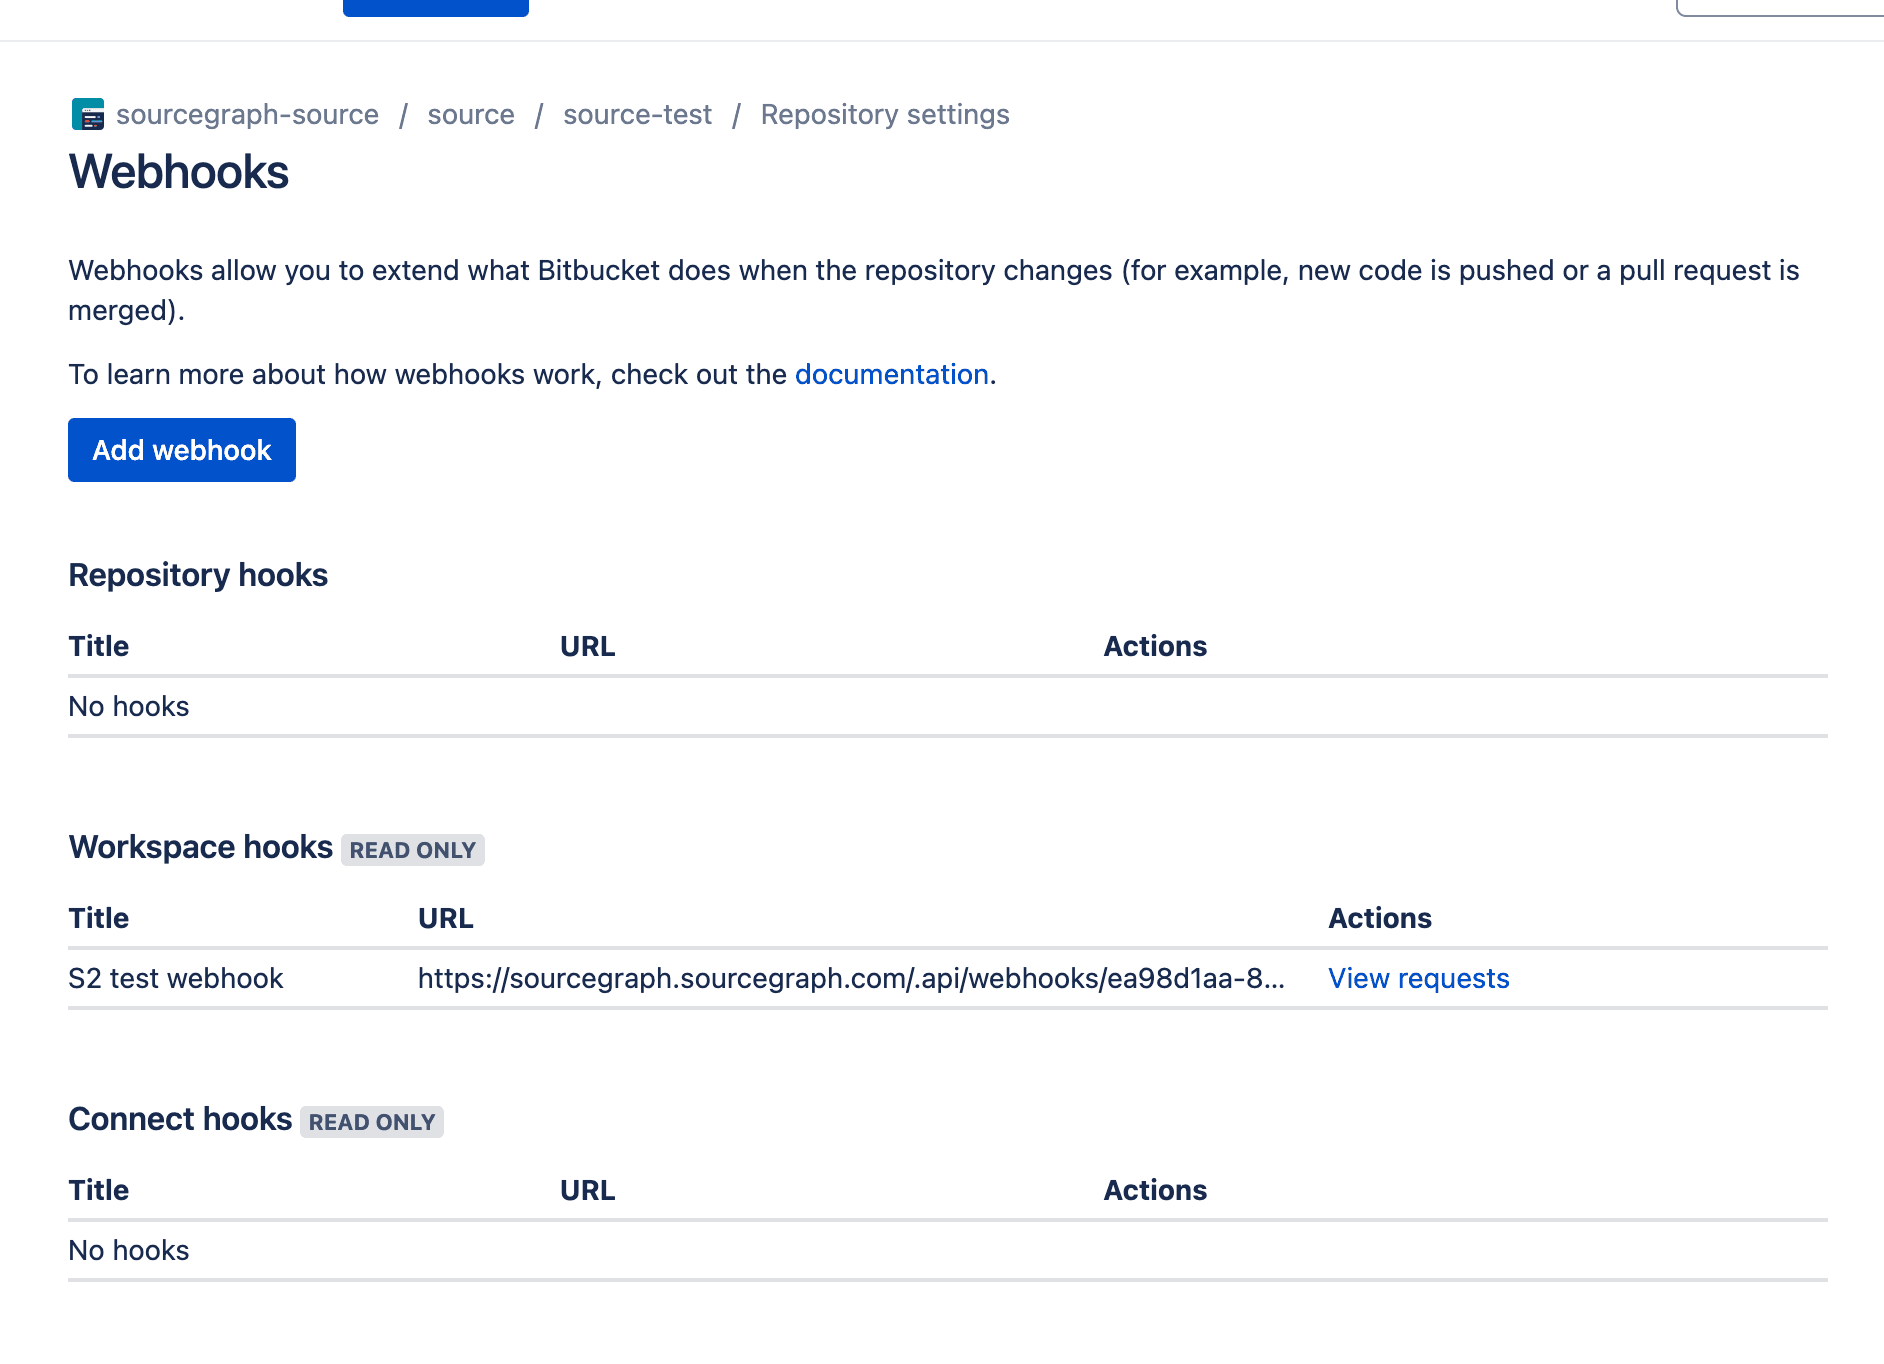Click No hooks under Repository hooks
1884x1364 pixels.
(129, 706)
